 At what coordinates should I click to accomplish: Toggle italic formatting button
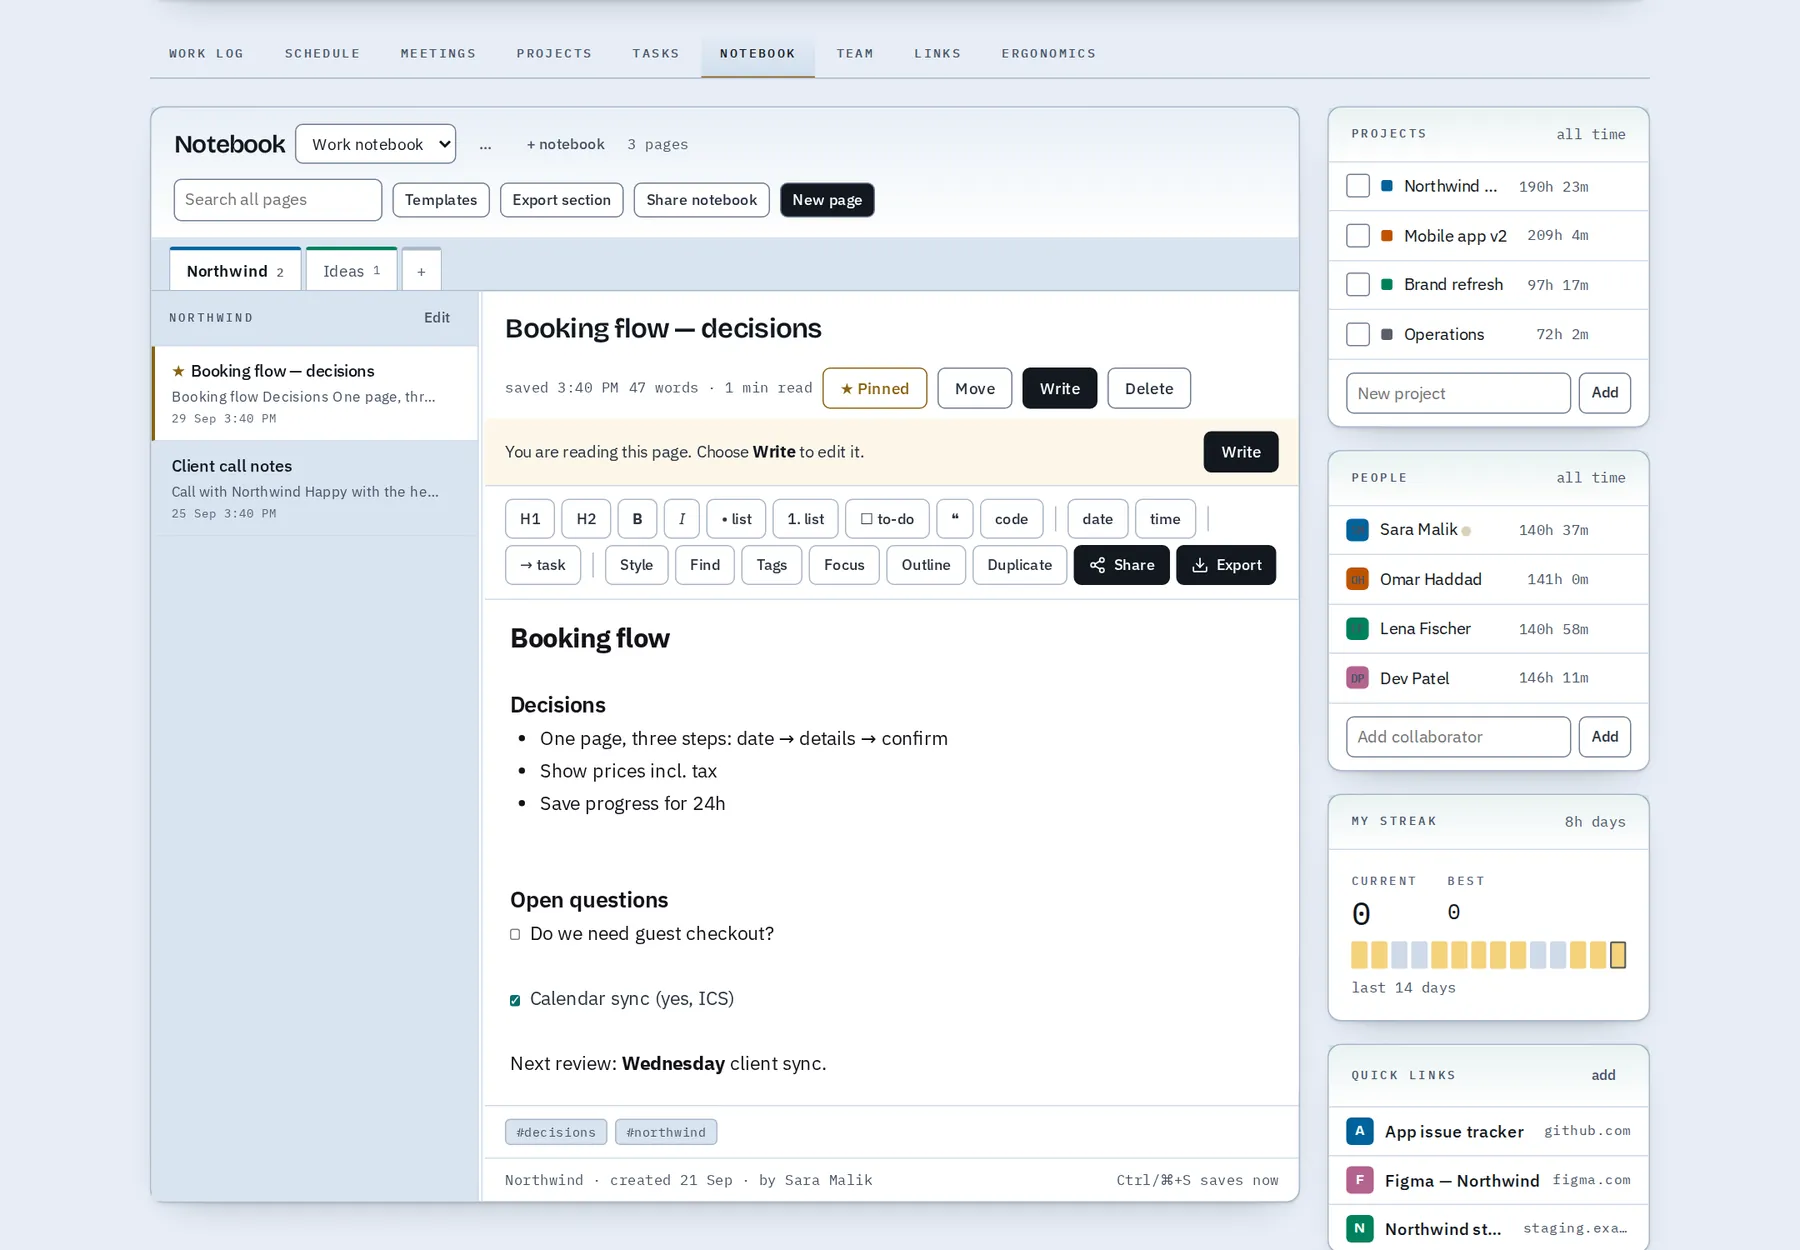682,519
